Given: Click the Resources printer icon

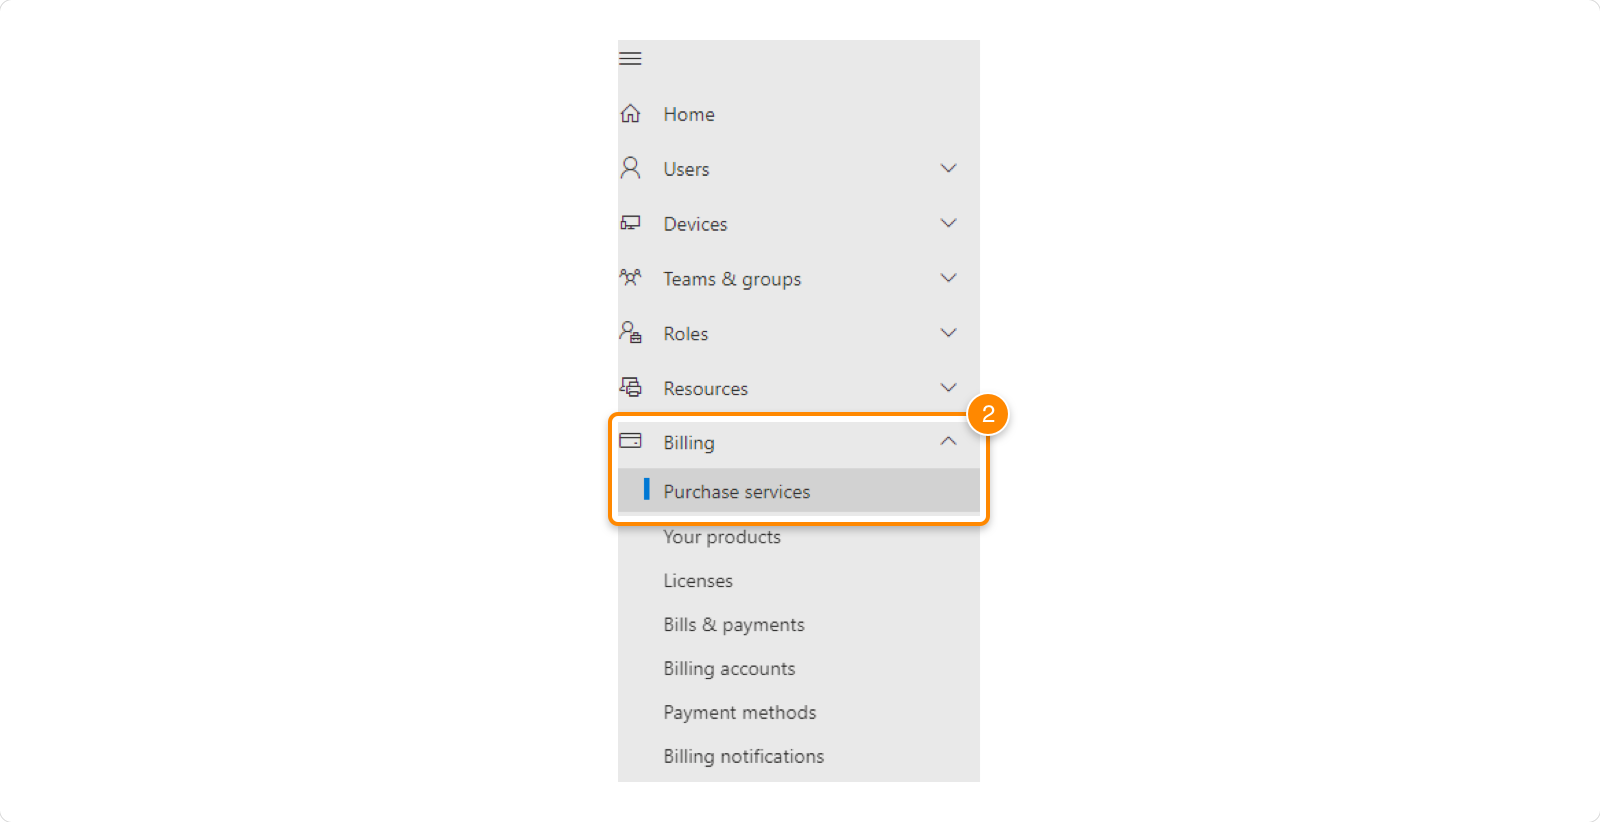Looking at the screenshot, I should click(630, 387).
